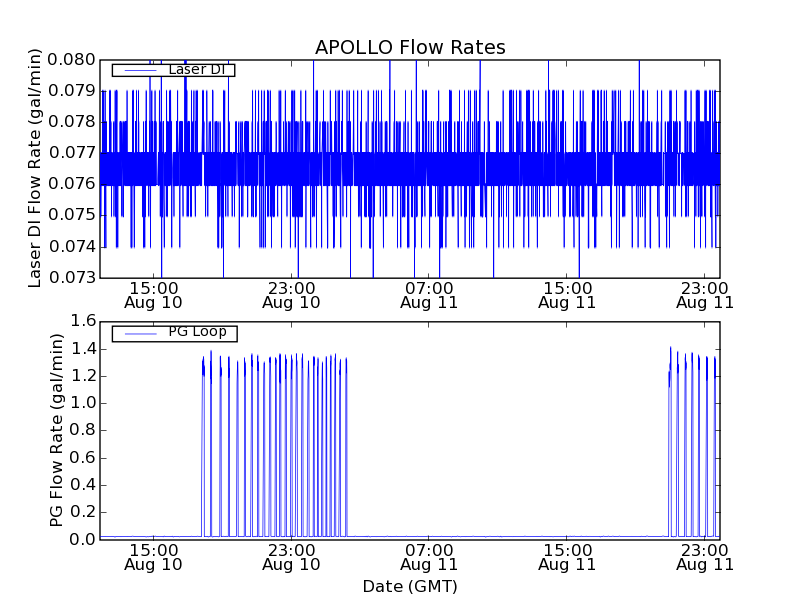Click '23:00 Aug 10' tick under the lower chart

pos(291,556)
